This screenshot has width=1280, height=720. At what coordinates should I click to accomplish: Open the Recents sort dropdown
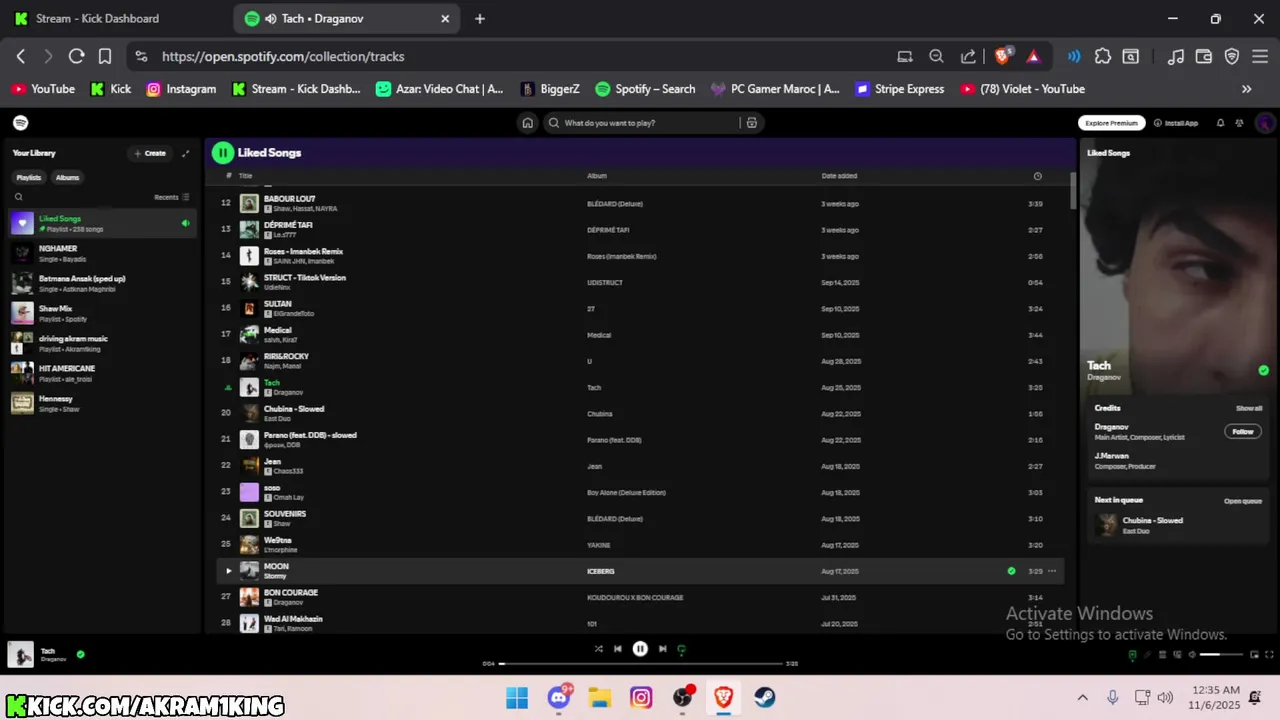pyautogui.click(x=171, y=197)
